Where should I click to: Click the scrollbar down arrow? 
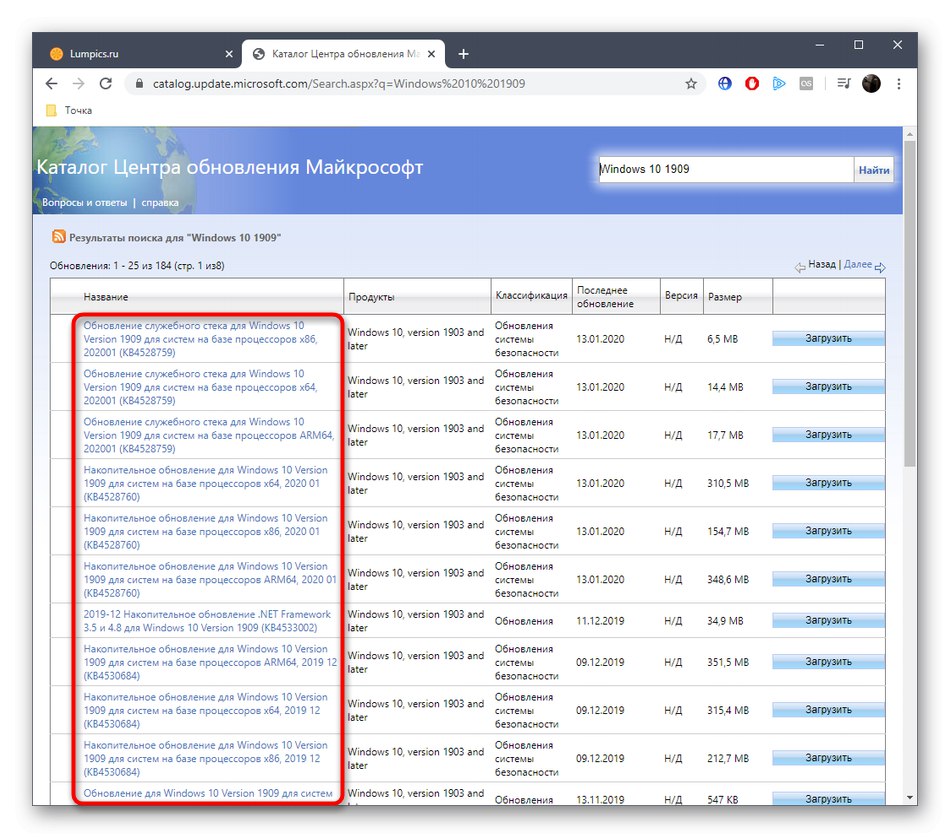(910, 798)
